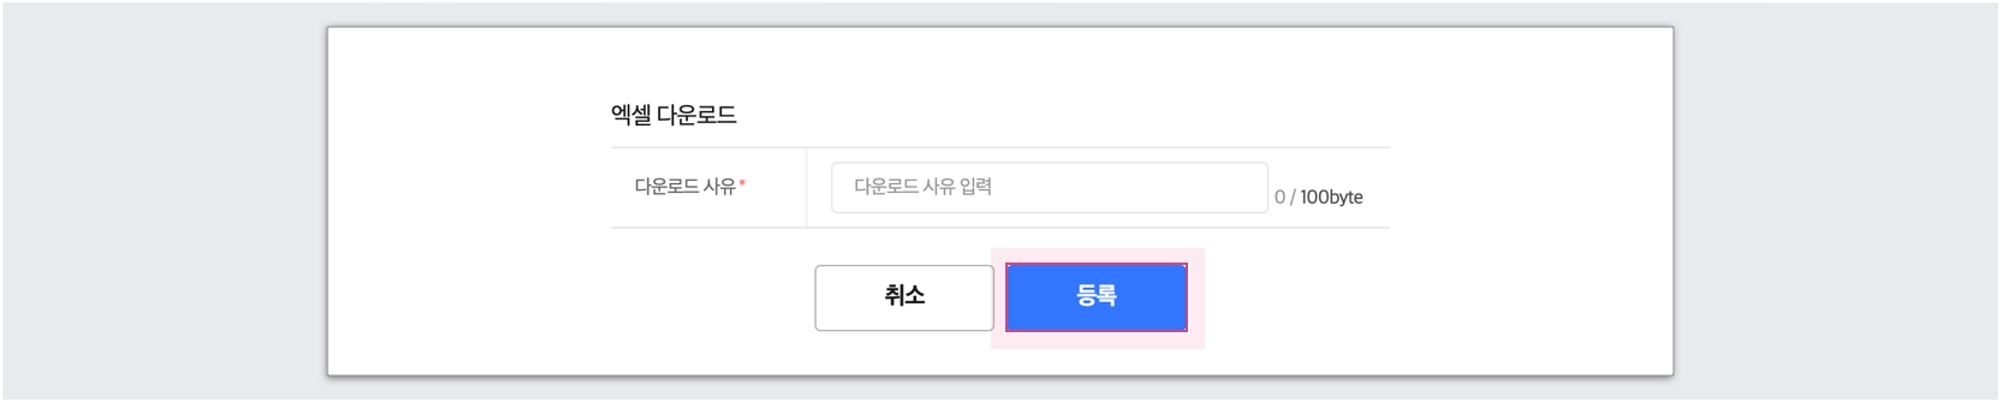This screenshot has width=2000, height=401.
Task: Click the 0 / 100byte counter
Action: 1318,197
